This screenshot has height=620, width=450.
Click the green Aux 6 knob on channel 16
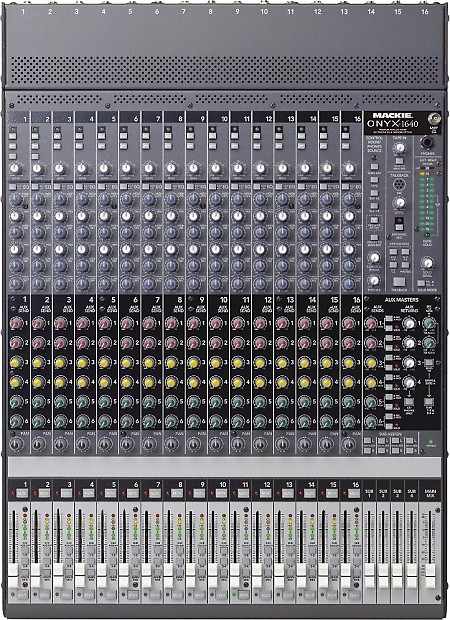pos(348,421)
